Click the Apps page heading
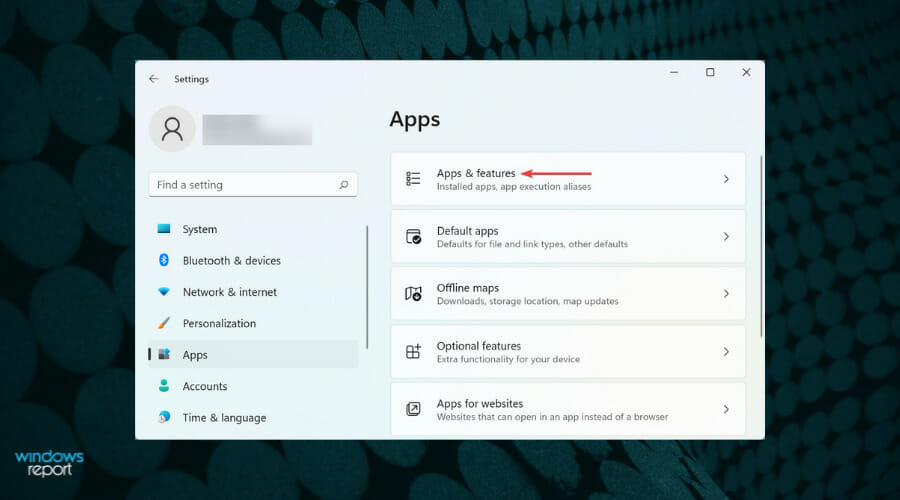Image resolution: width=900 pixels, height=500 pixels. (415, 120)
